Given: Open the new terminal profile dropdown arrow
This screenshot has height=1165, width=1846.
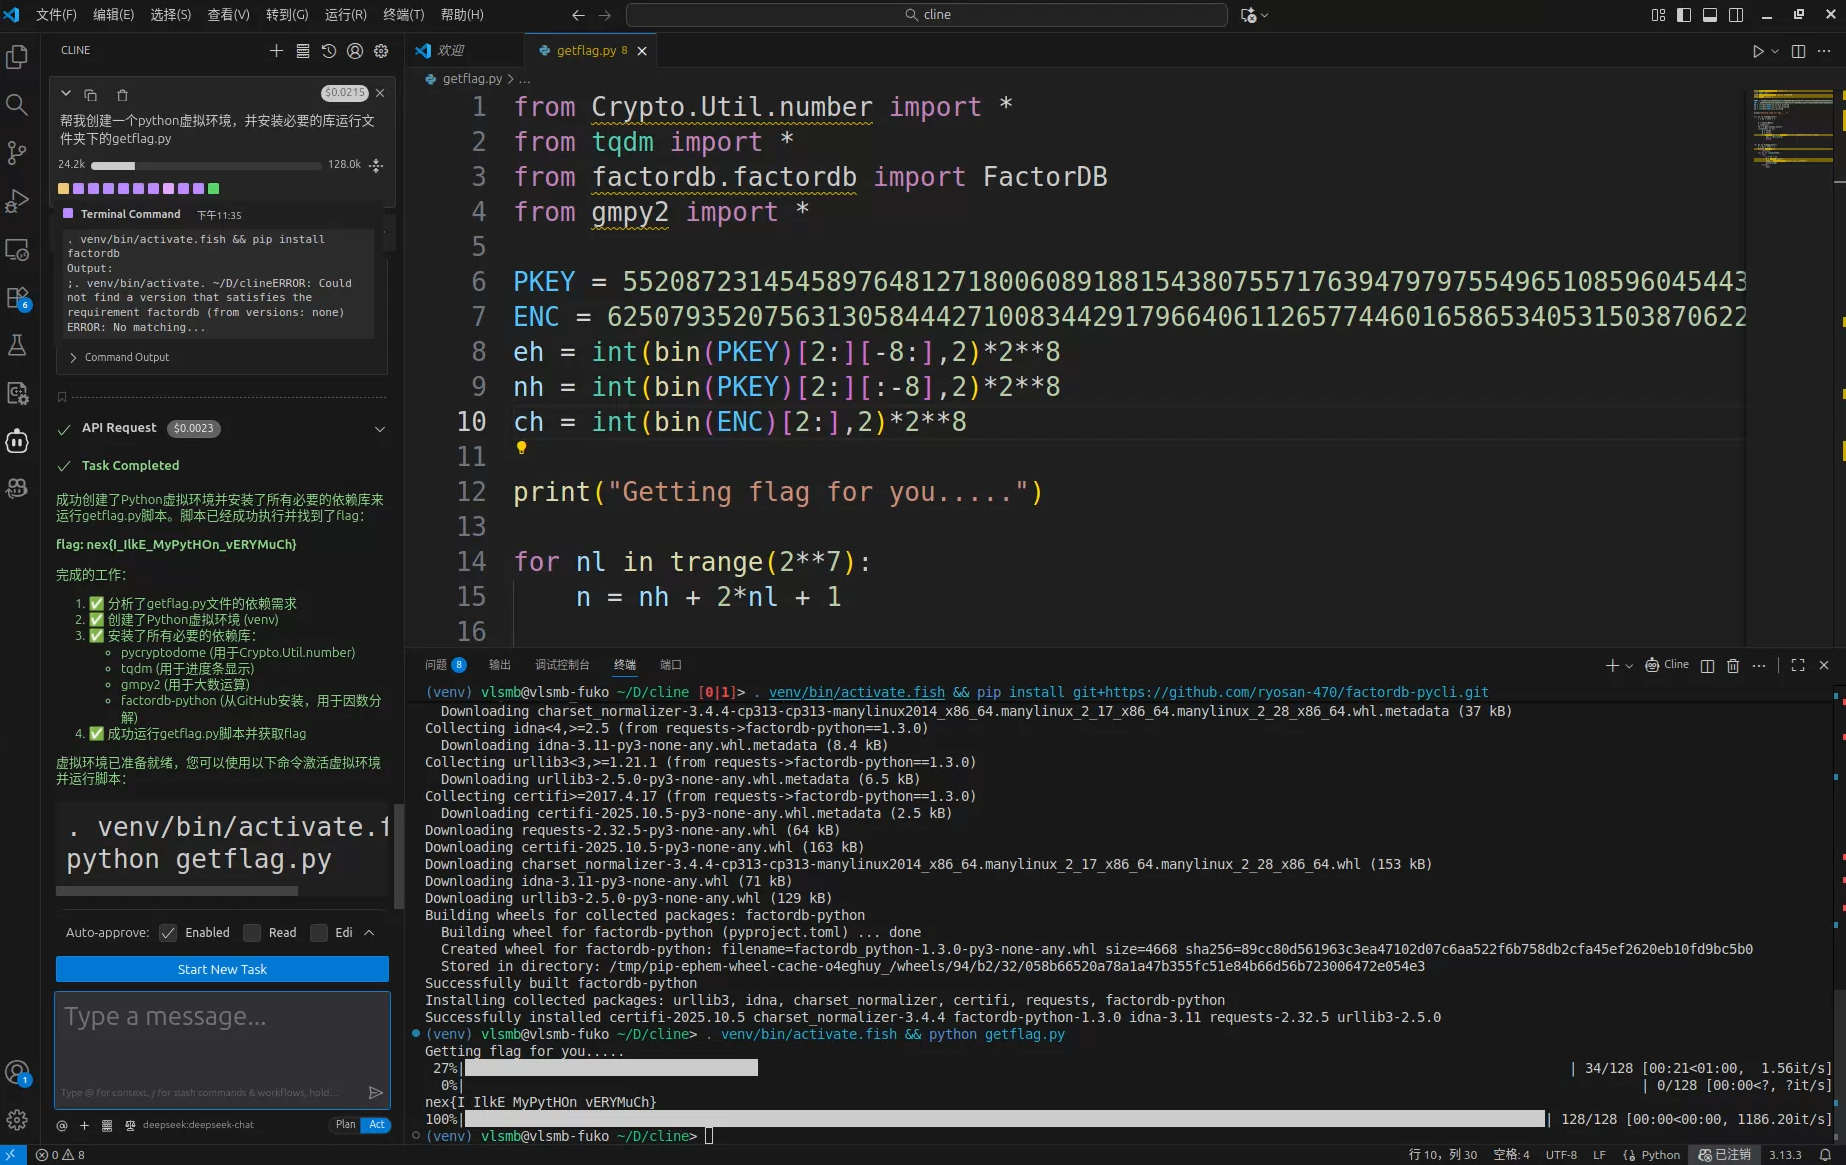Looking at the screenshot, I should (x=1629, y=666).
